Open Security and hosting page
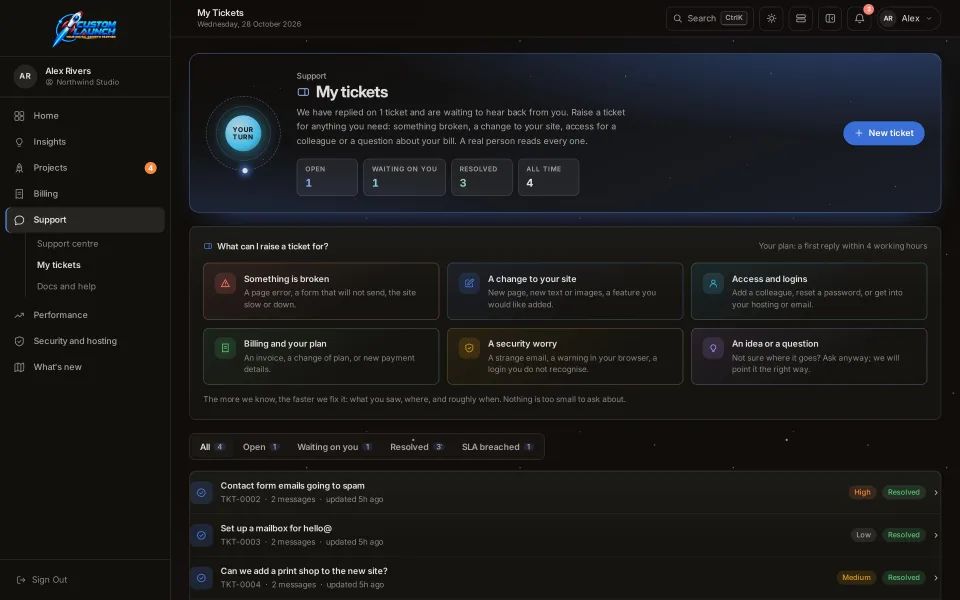The image size is (960, 600). point(84,341)
